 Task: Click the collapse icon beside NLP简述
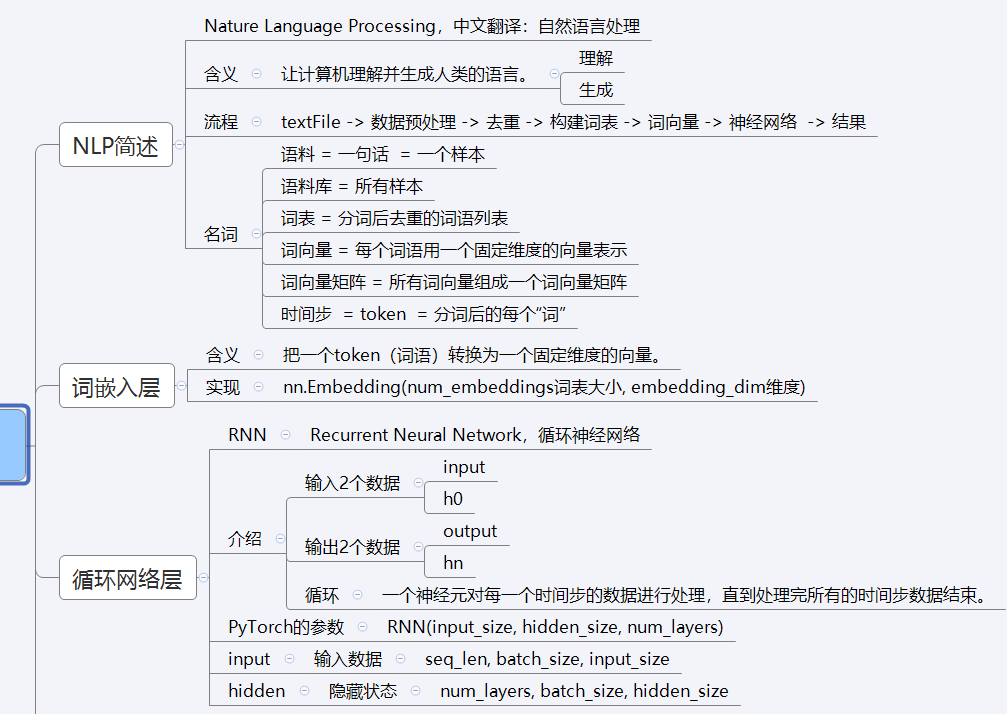tap(180, 144)
